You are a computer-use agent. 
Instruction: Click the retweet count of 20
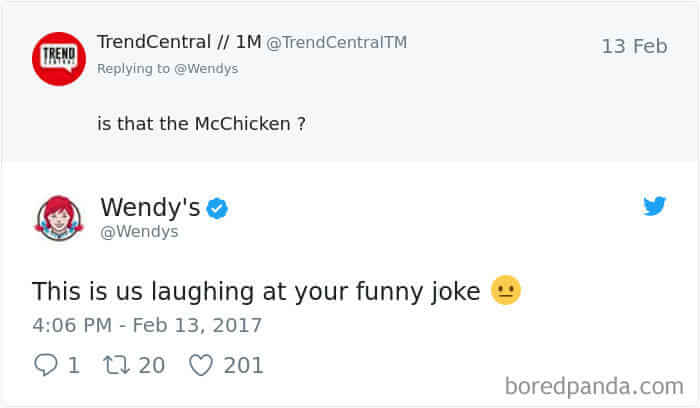[152, 365]
